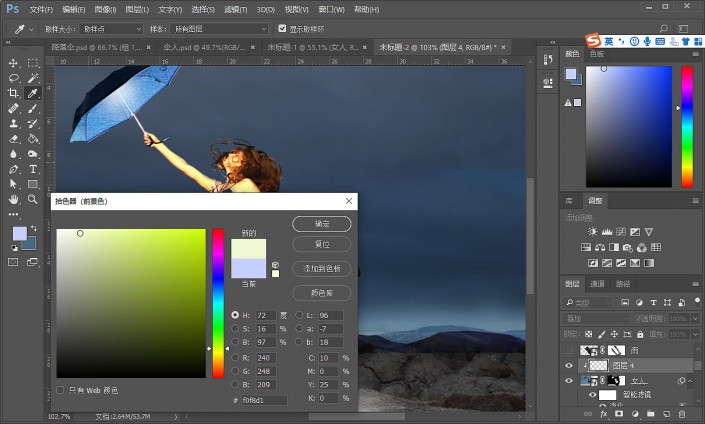
Task: Click the 确定 button in the color picker
Action: pos(321,225)
